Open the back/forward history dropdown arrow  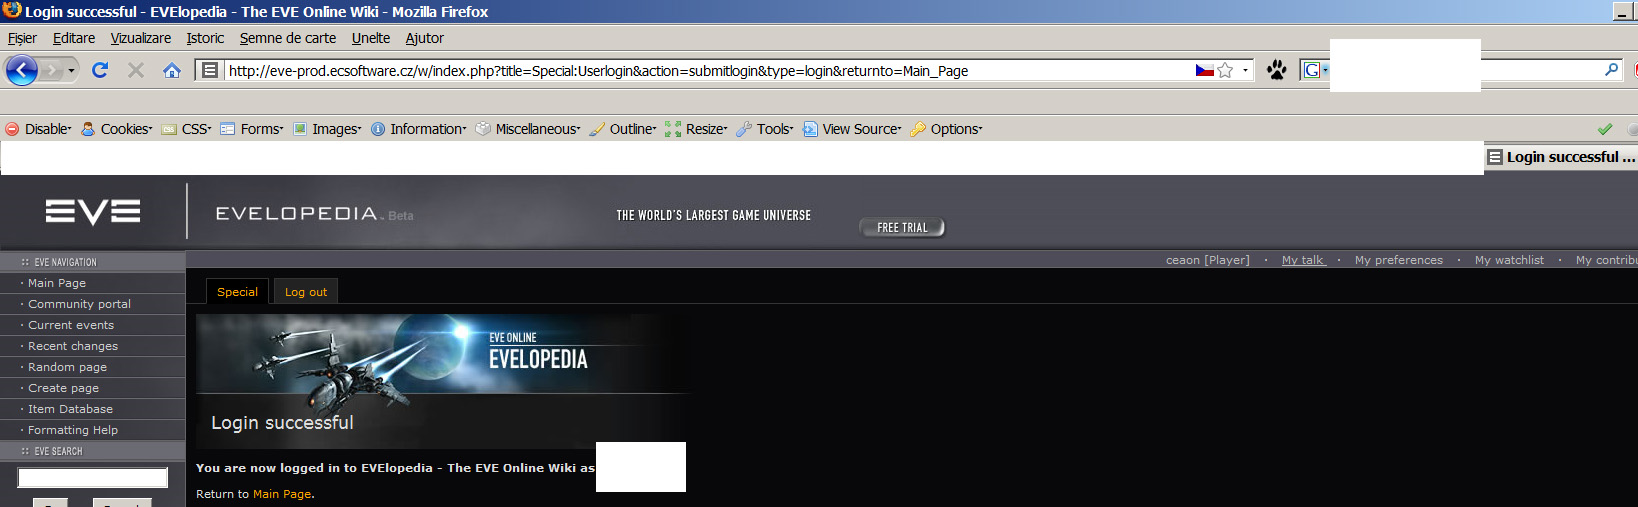(71, 70)
